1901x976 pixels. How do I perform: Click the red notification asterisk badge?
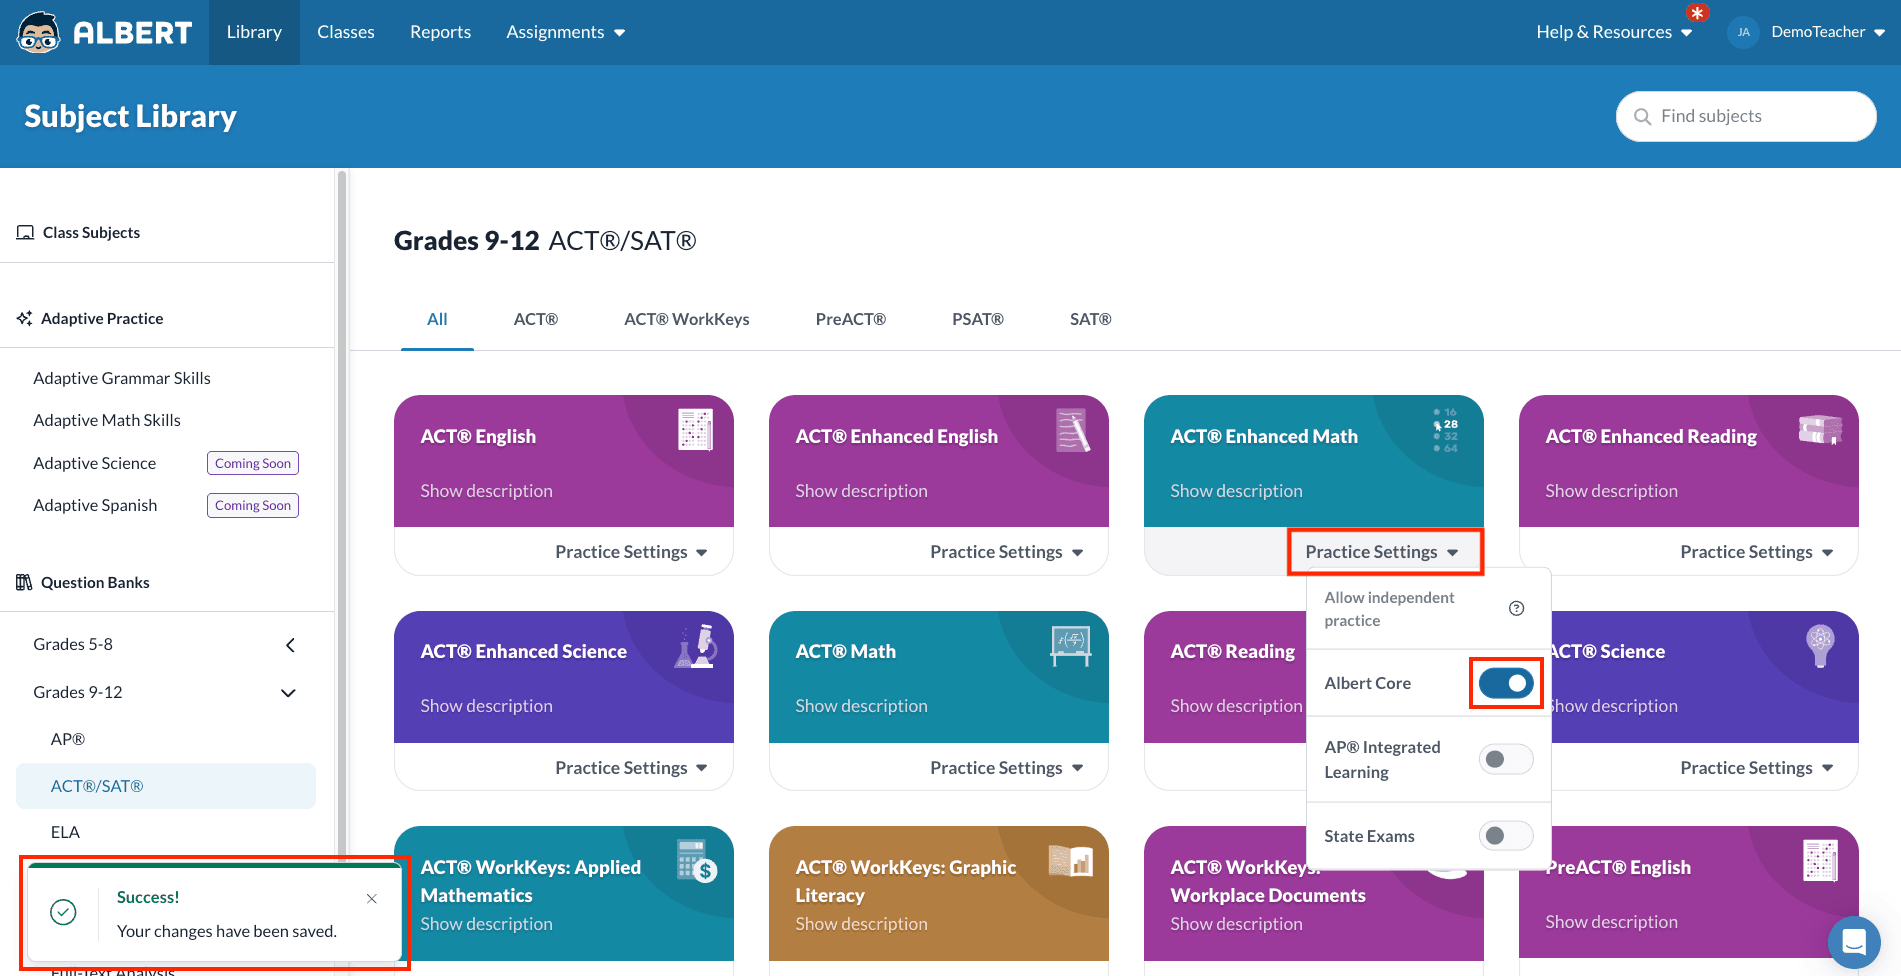click(1697, 13)
